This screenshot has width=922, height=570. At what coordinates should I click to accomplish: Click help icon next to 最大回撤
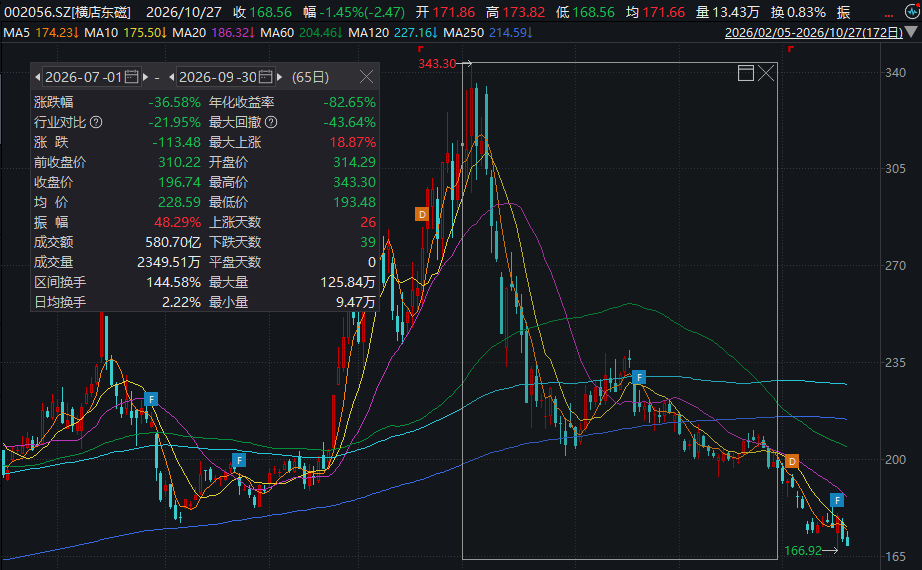click(x=271, y=122)
